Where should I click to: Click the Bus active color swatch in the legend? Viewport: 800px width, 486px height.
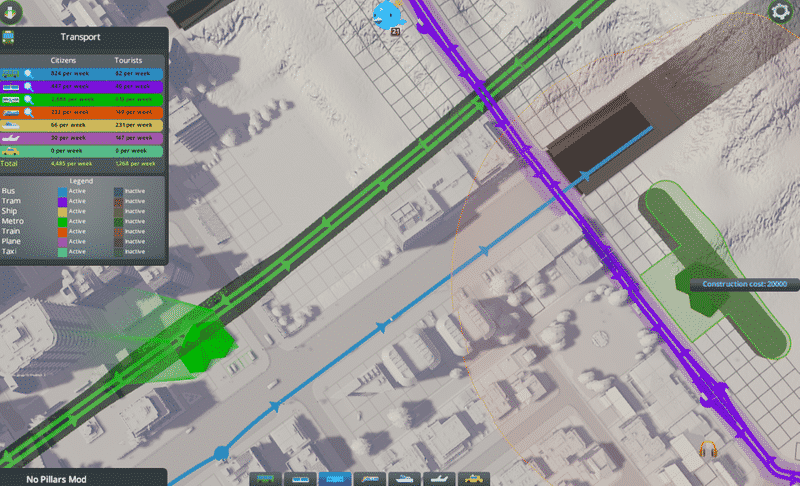click(62, 189)
